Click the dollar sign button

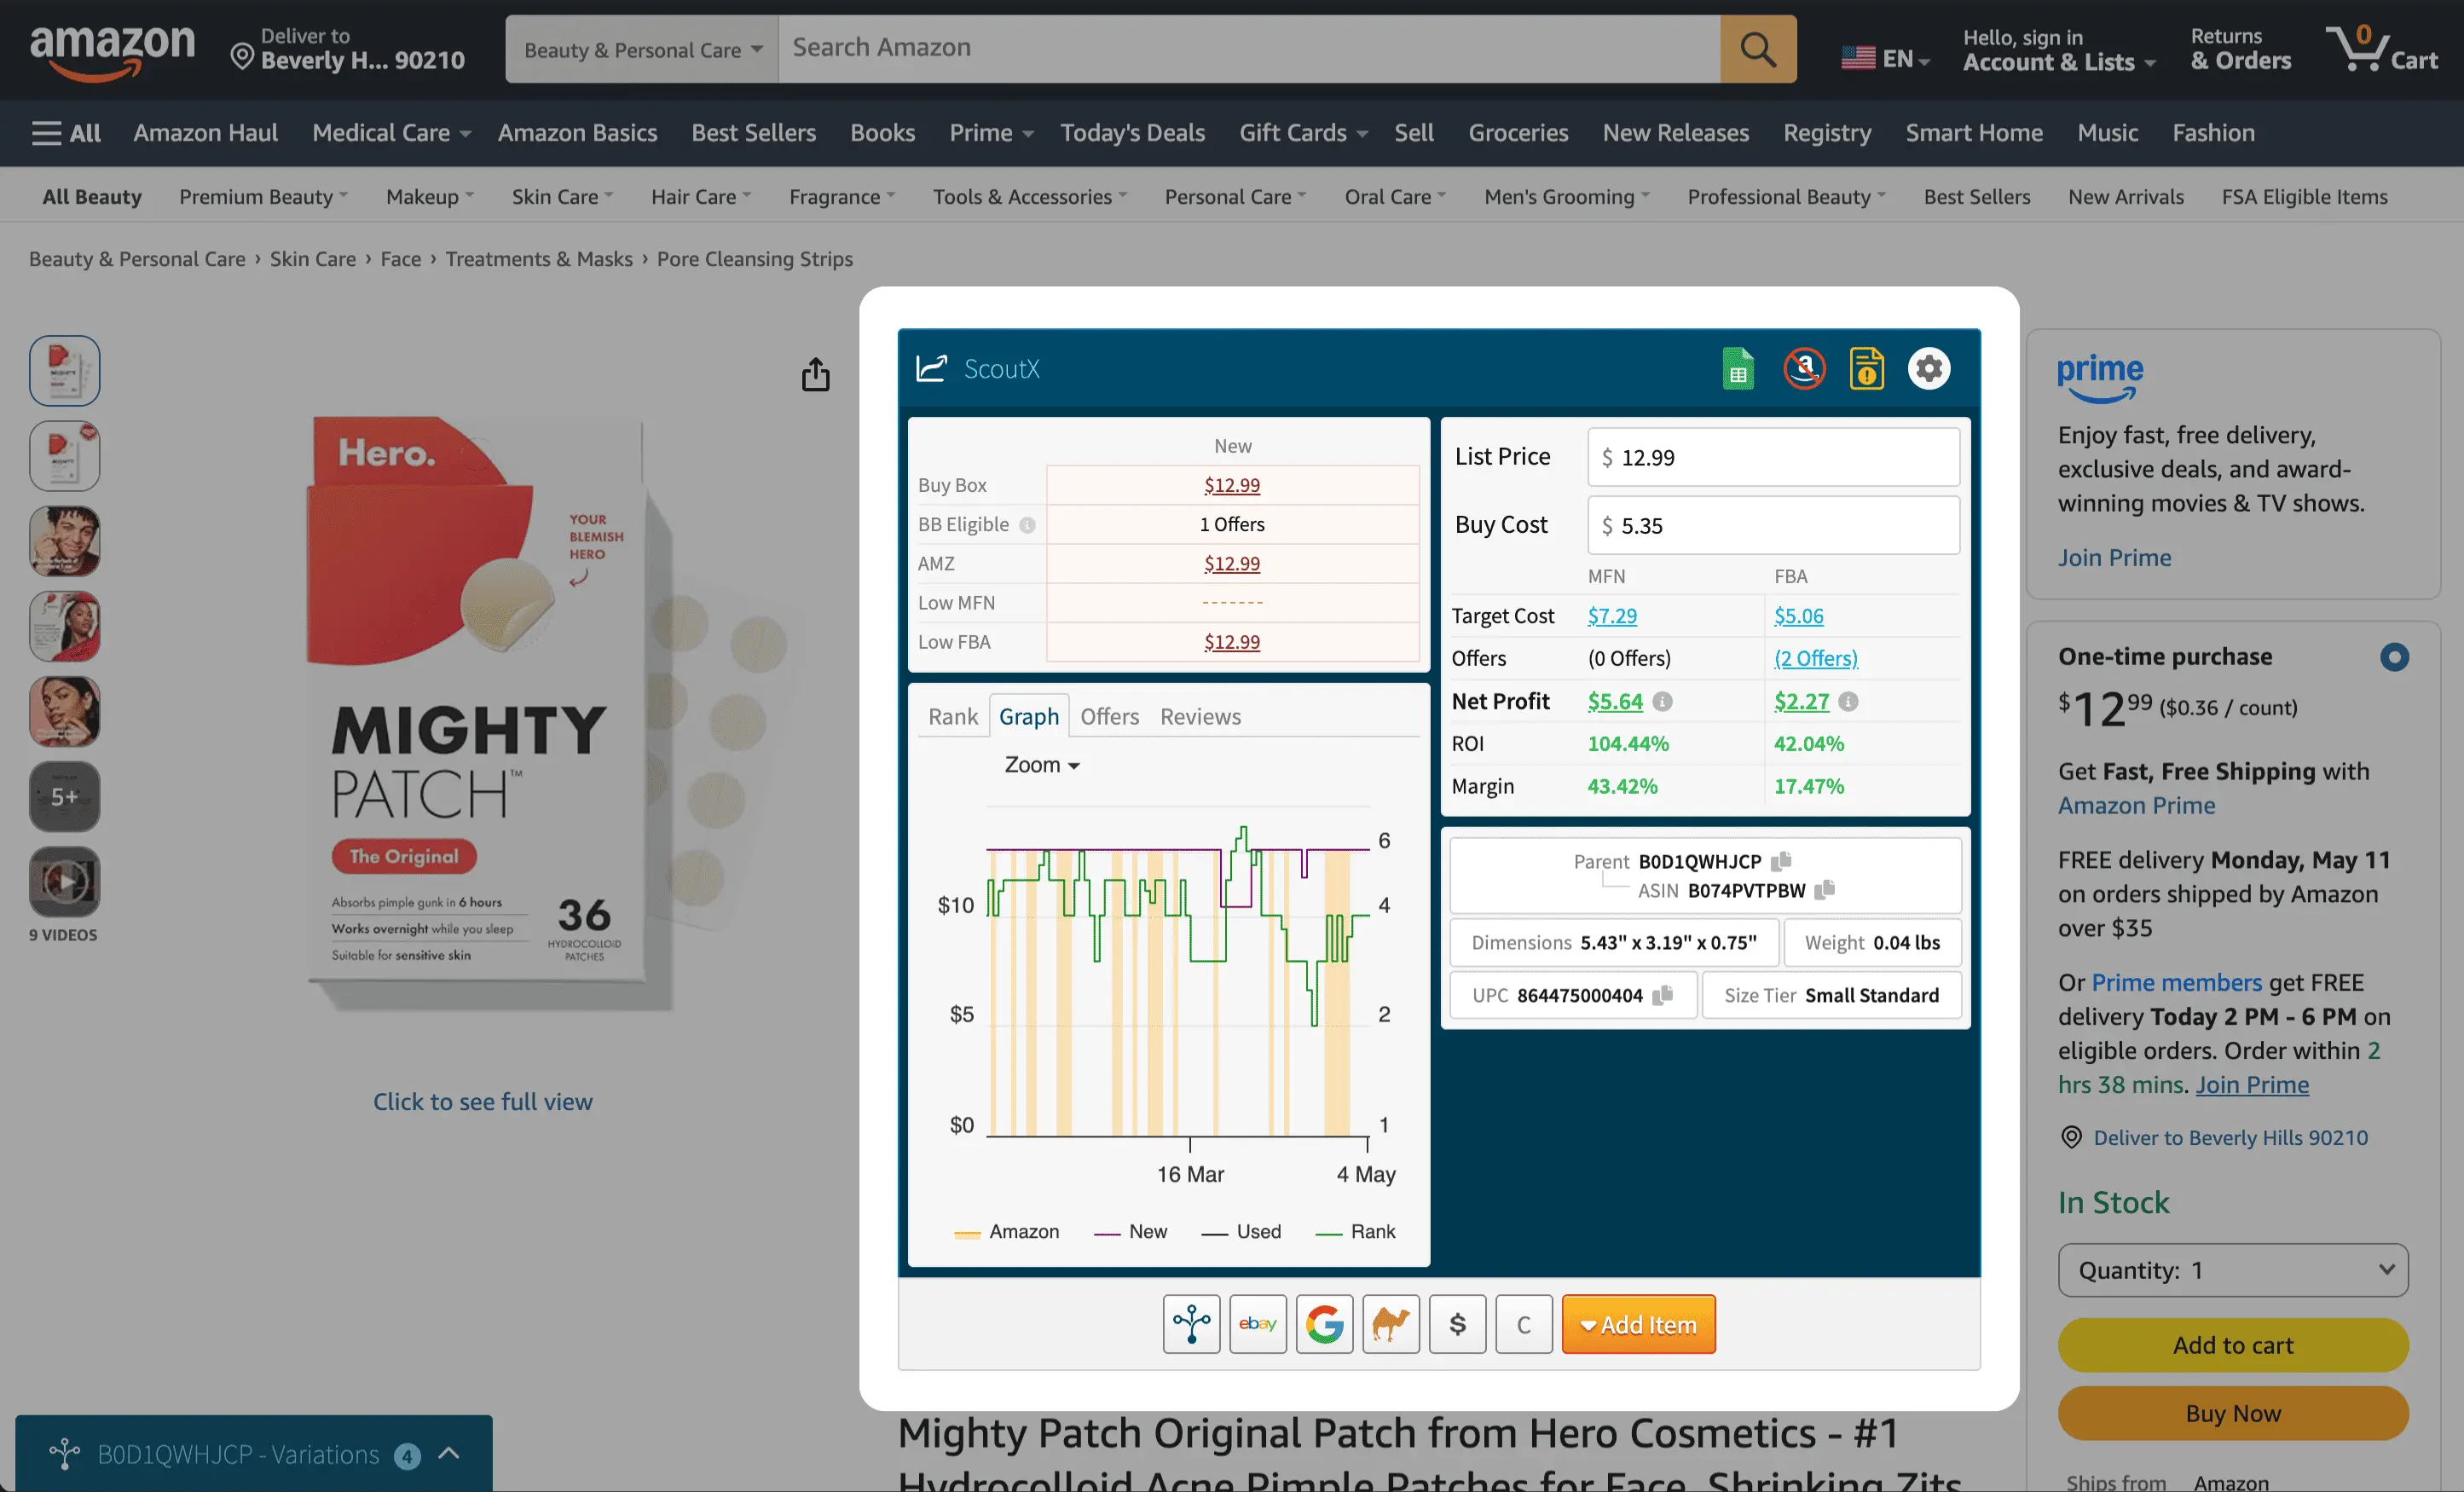click(1457, 1324)
